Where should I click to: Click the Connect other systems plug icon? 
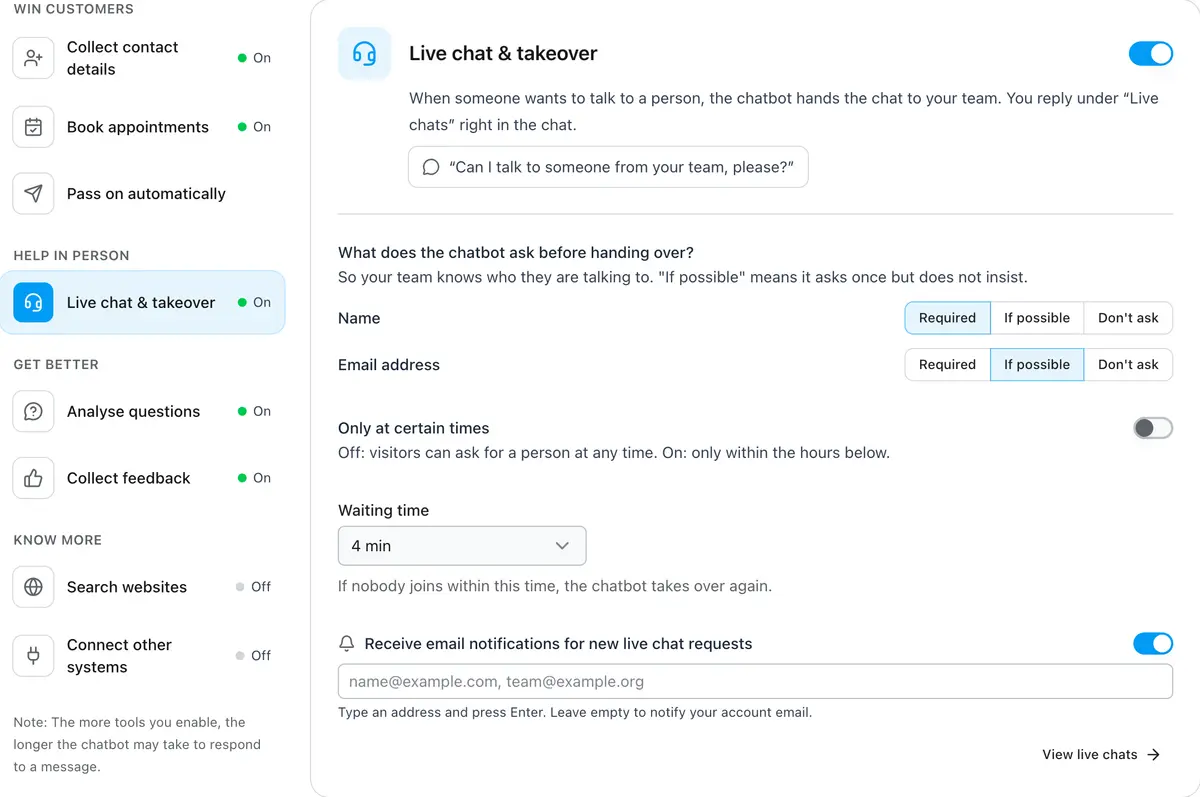click(x=33, y=656)
